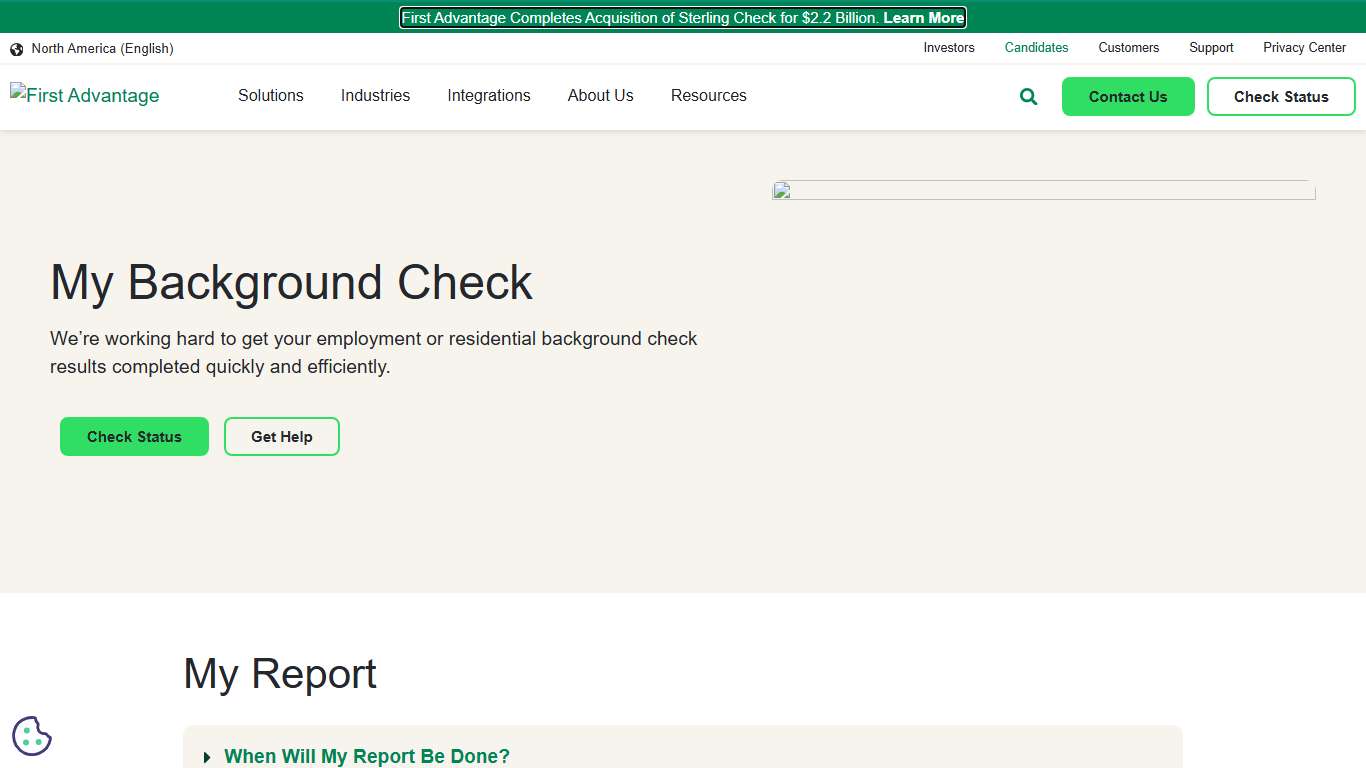The image size is (1366, 768).
Task: Open the Integrations menu
Action: pyautogui.click(x=489, y=96)
